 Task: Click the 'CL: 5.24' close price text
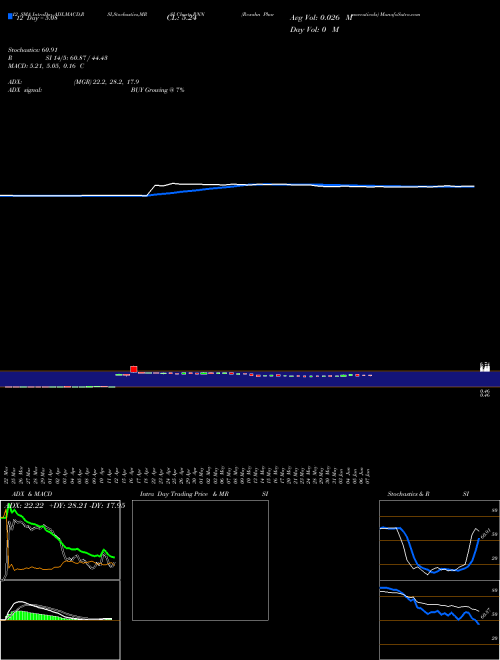coord(181,18)
